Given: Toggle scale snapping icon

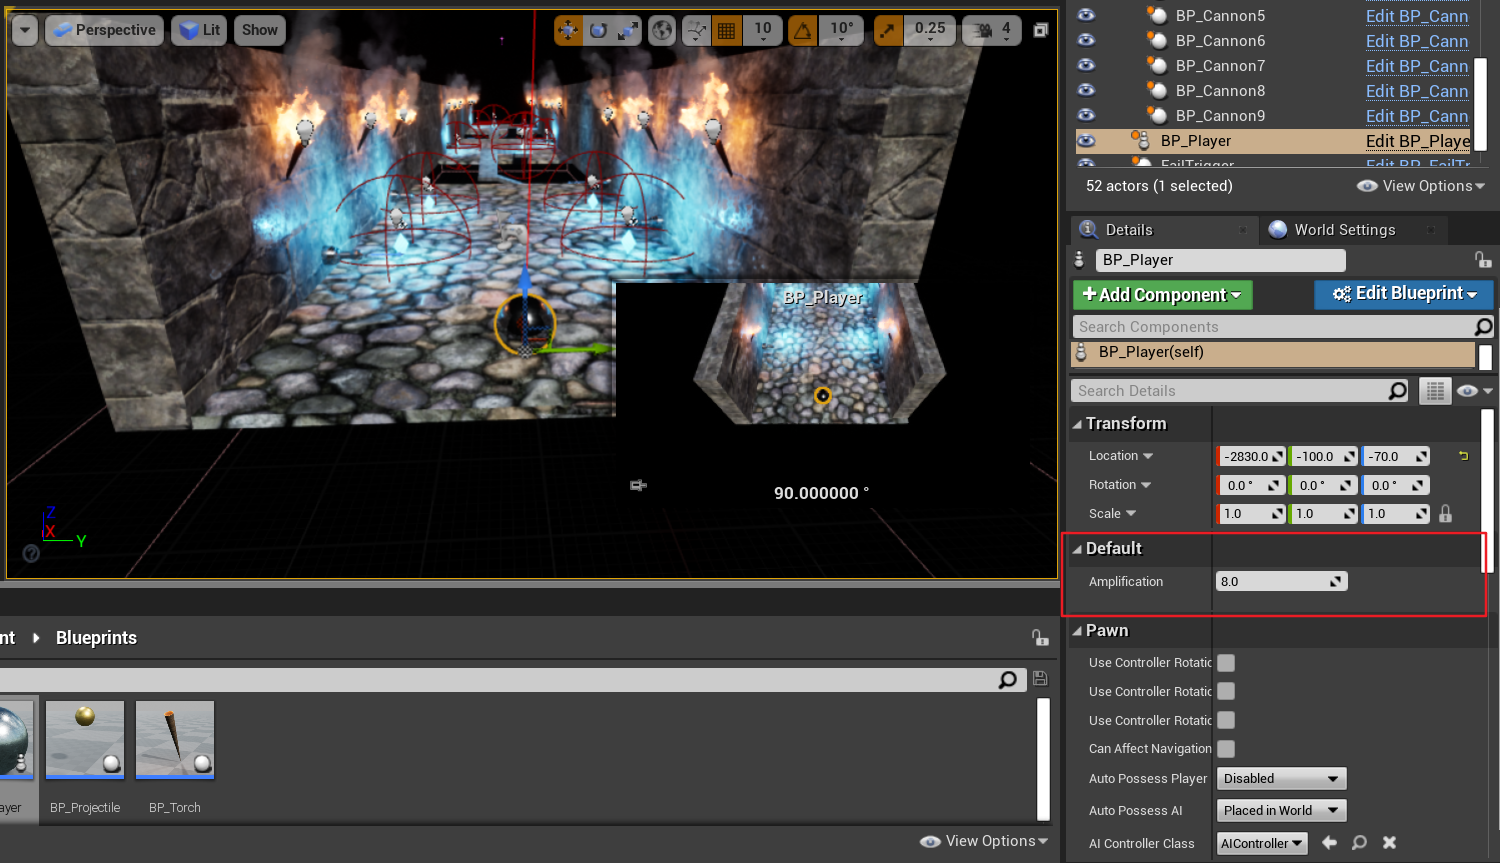Looking at the screenshot, I should pyautogui.click(x=887, y=30).
